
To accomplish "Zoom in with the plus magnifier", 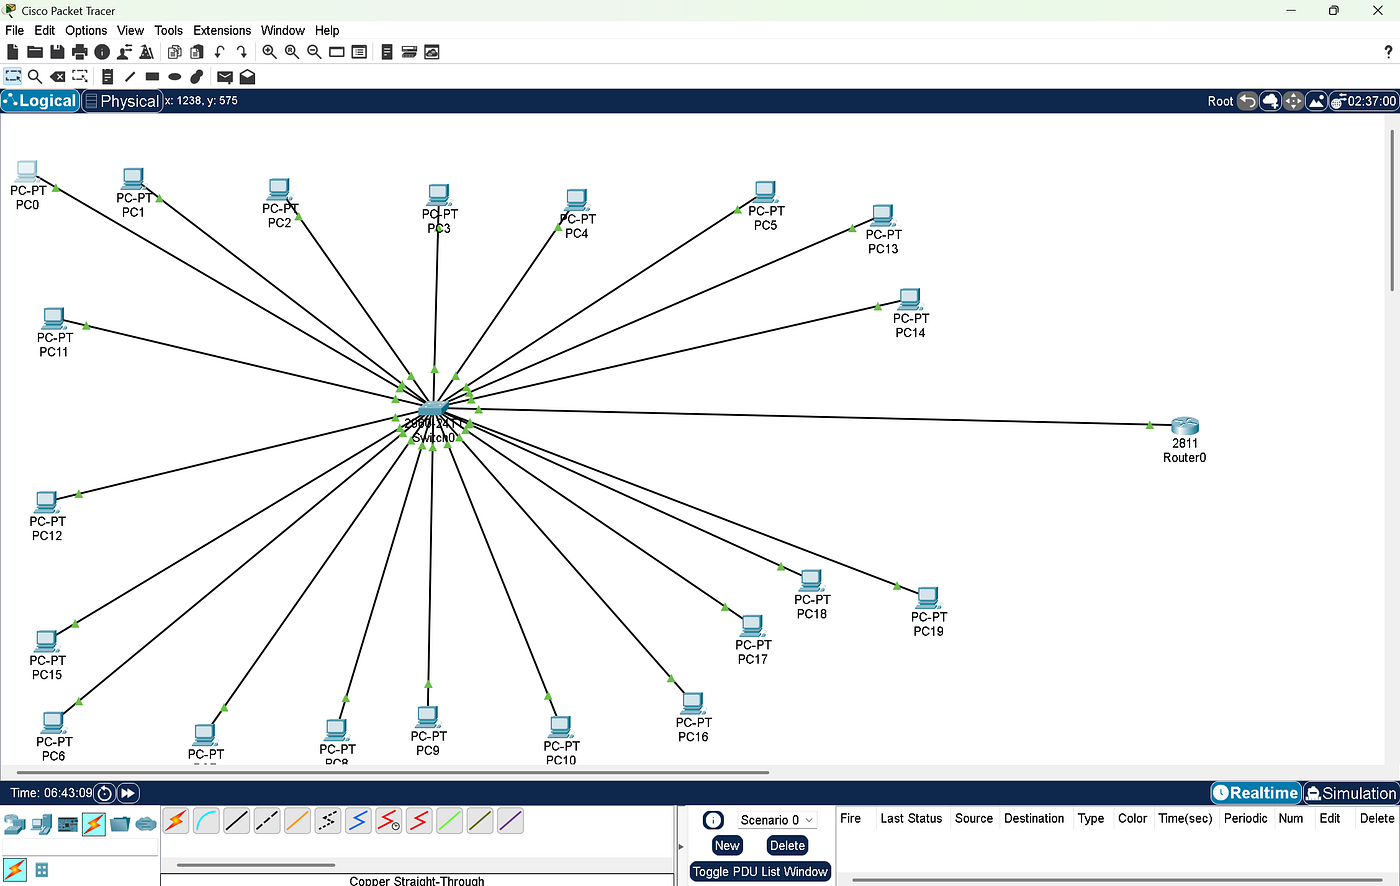I will pyautogui.click(x=270, y=52).
